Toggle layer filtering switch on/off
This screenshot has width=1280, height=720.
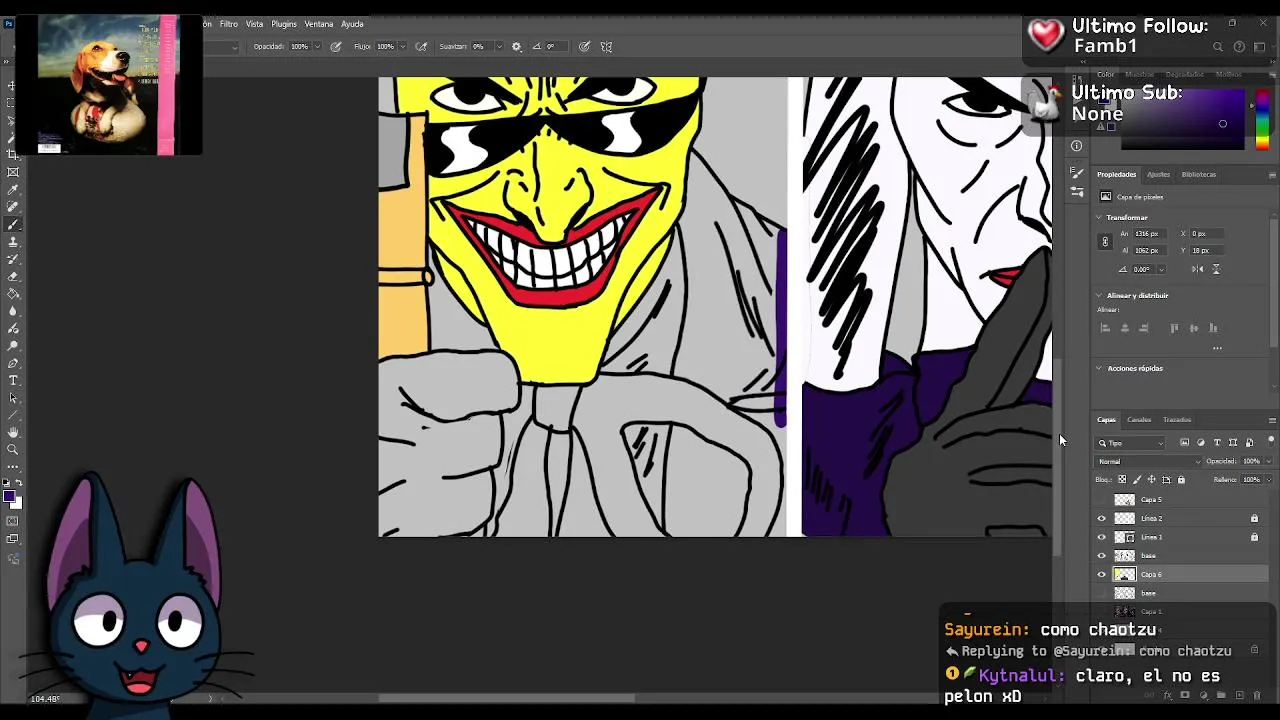(1271, 441)
